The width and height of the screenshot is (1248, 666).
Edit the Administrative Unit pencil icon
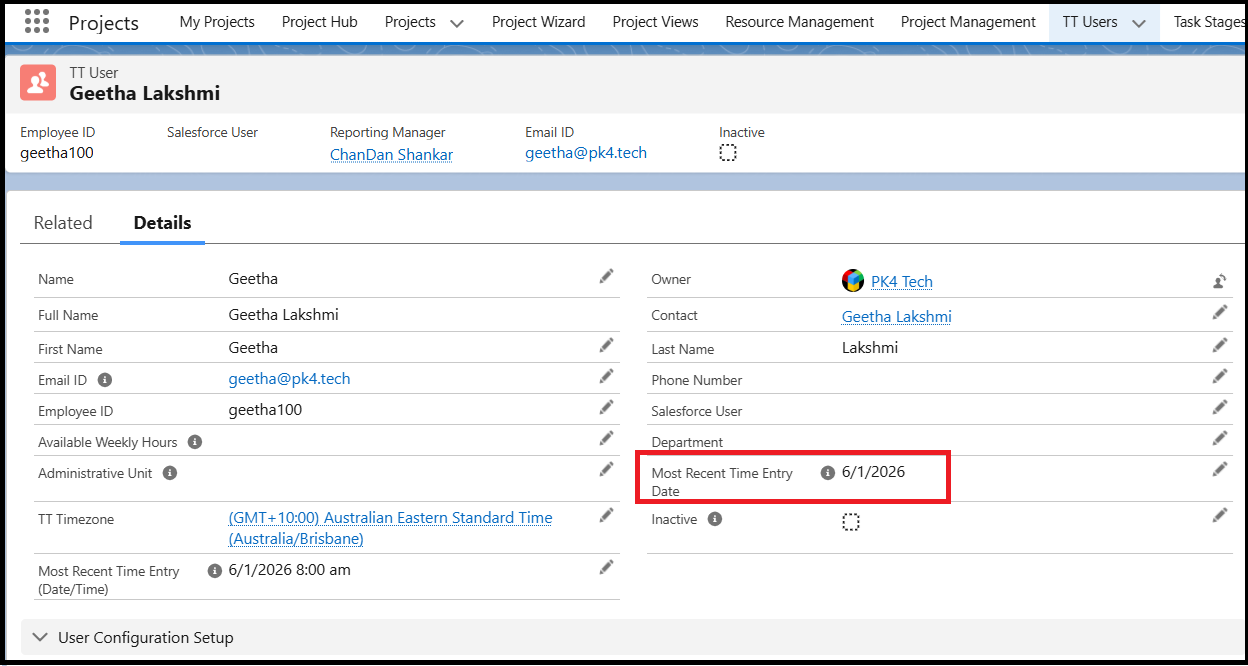[x=606, y=469]
